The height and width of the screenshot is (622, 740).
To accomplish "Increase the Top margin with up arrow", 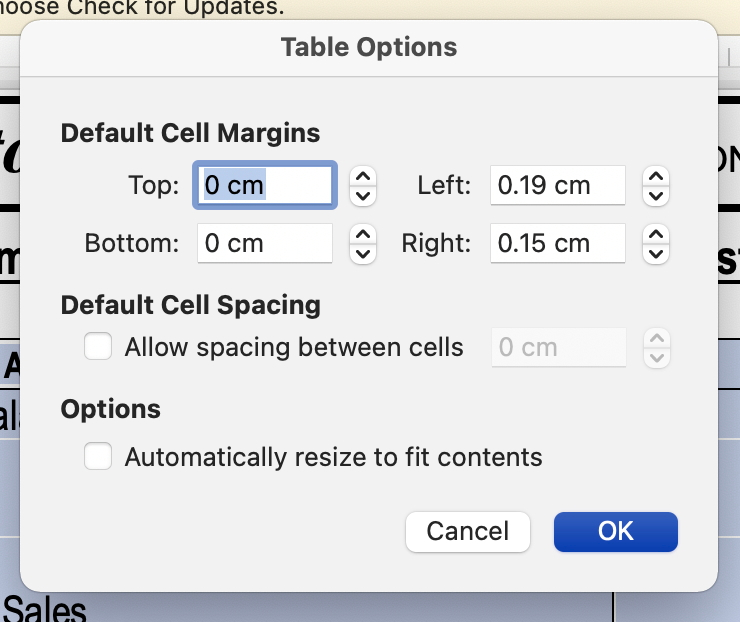I will click(363, 175).
